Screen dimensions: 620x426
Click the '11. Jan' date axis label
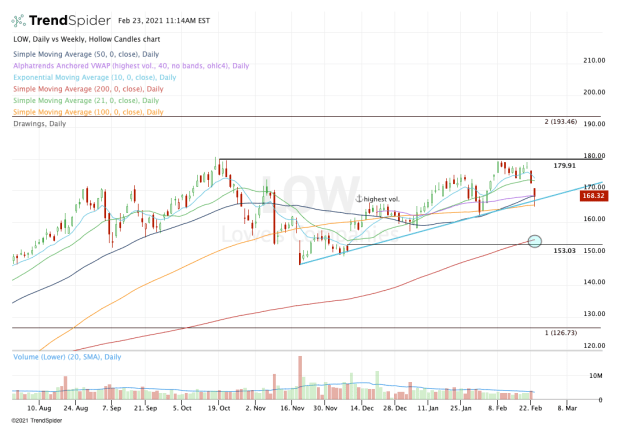(427, 408)
